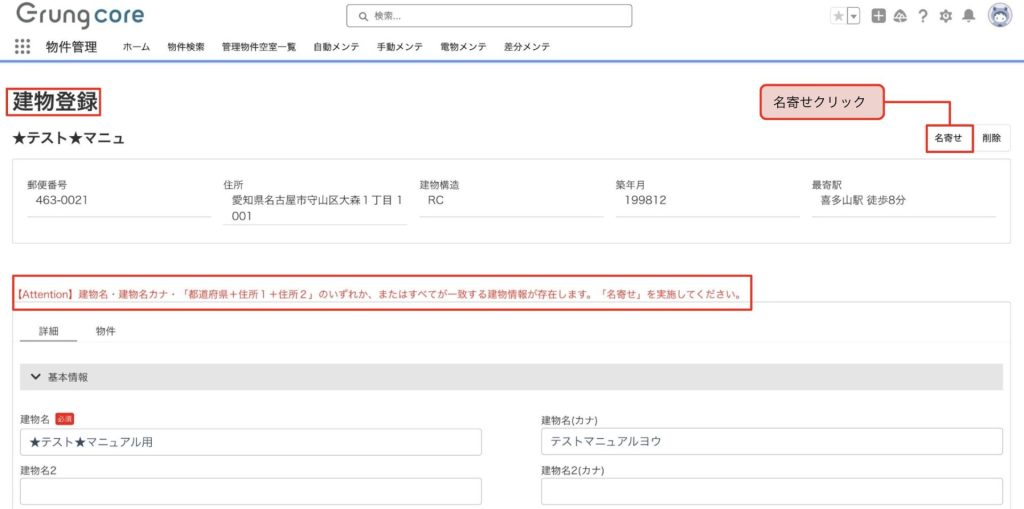Open the Trailhead guidance icon
1024x509 pixels.
coord(900,16)
